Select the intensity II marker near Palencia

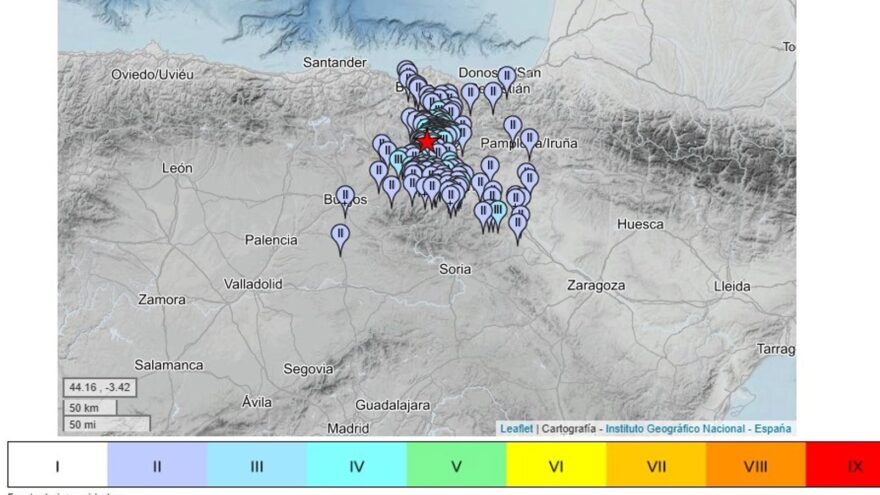[x=340, y=236]
